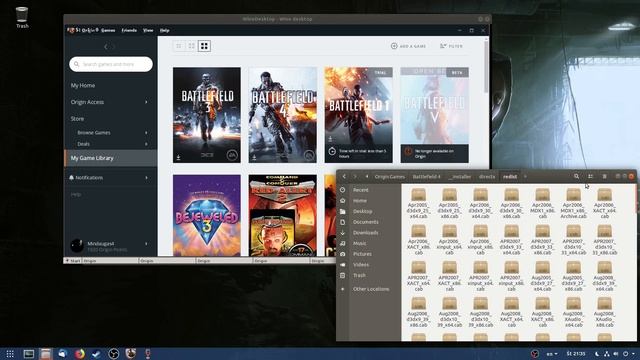Screen dimensions: 640x360
Task: Expand the Origin Access submenu arrow
Action: (x=146, y=102)
